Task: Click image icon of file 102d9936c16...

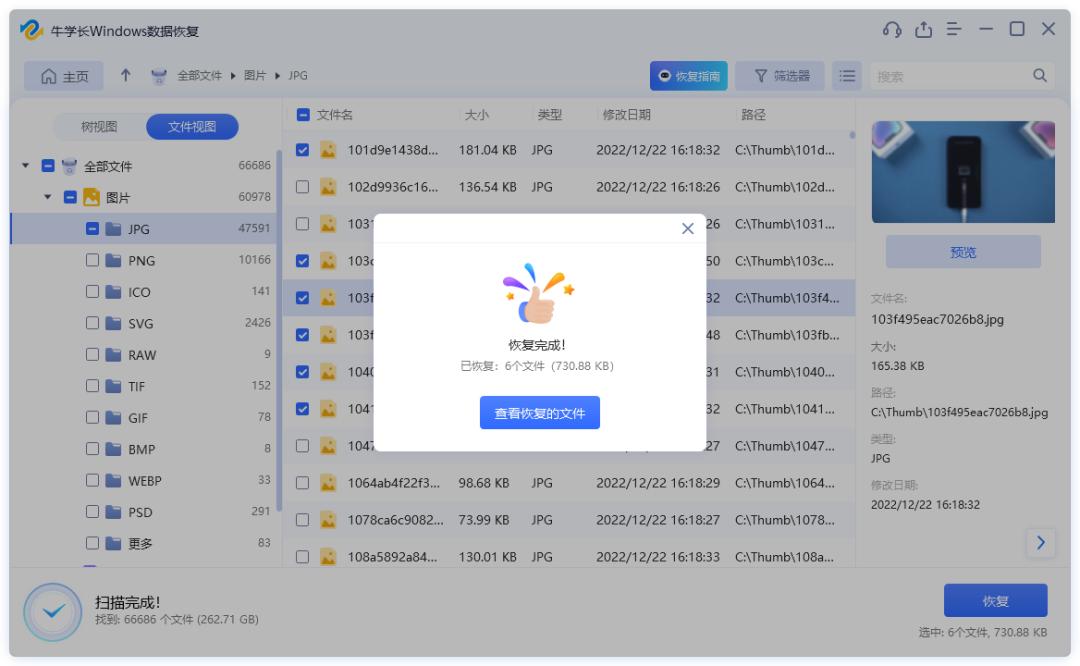Action: pos(328,187)
